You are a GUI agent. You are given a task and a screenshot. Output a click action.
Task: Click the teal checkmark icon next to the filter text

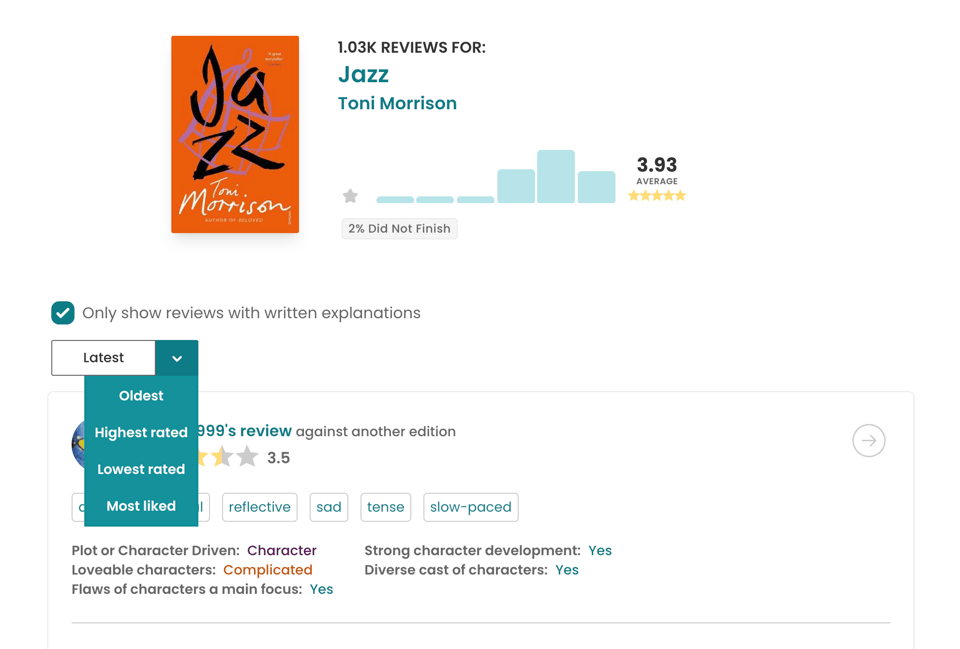click(62, 312)
